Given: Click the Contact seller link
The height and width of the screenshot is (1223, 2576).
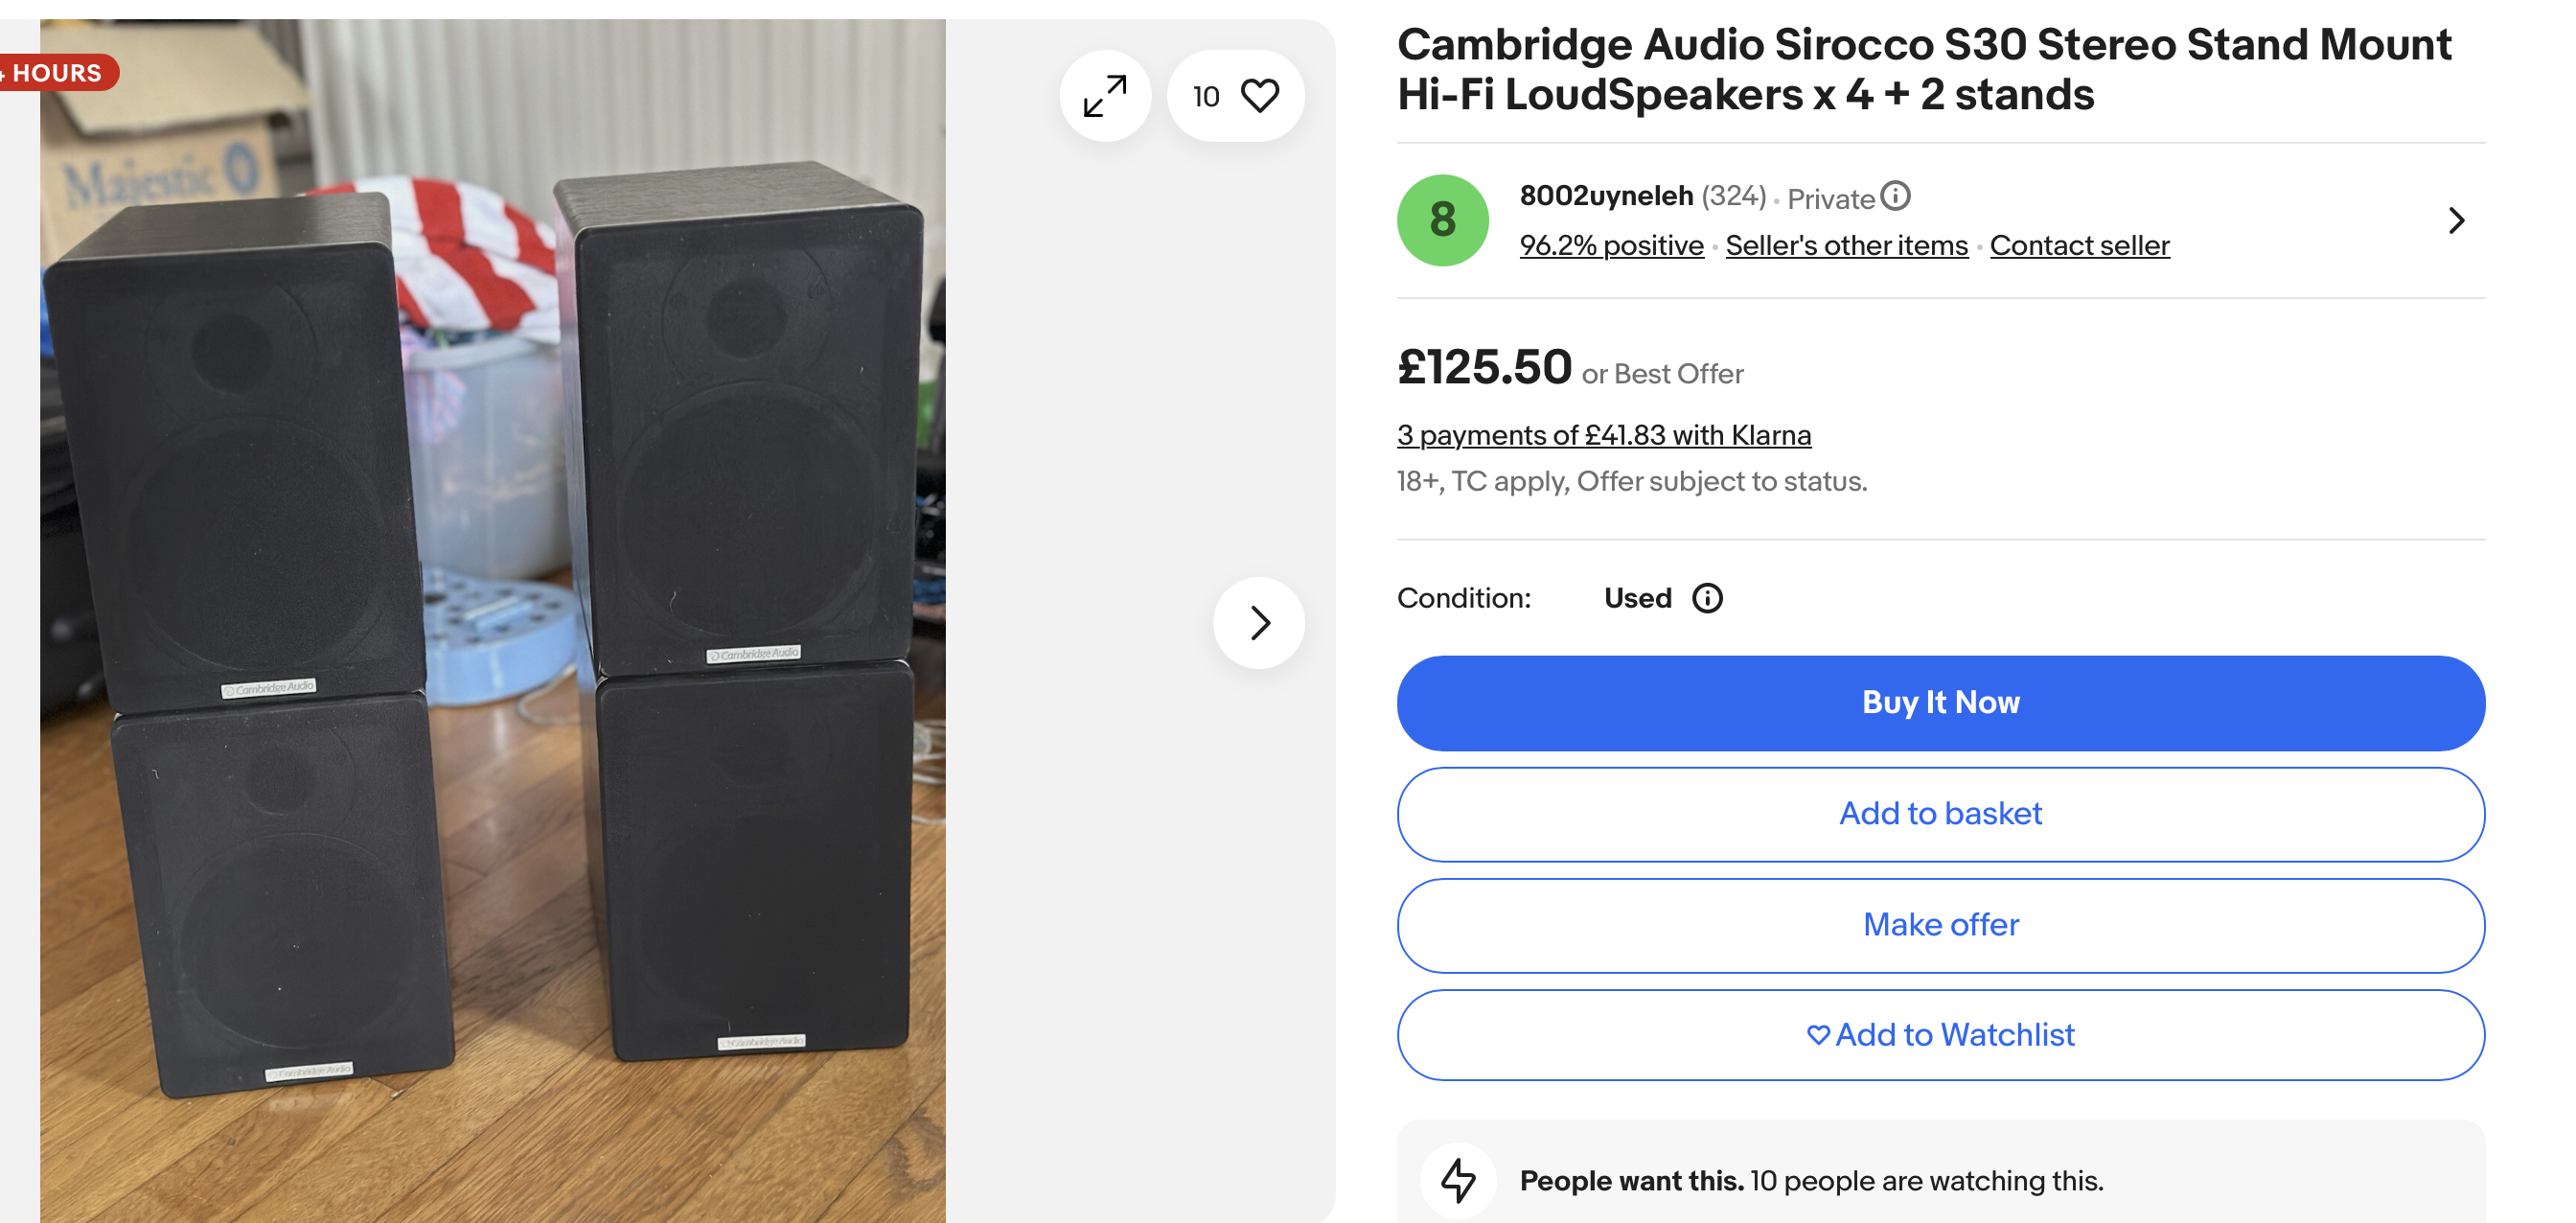Looking at the screenshot, I should [x=2079, y=245].
